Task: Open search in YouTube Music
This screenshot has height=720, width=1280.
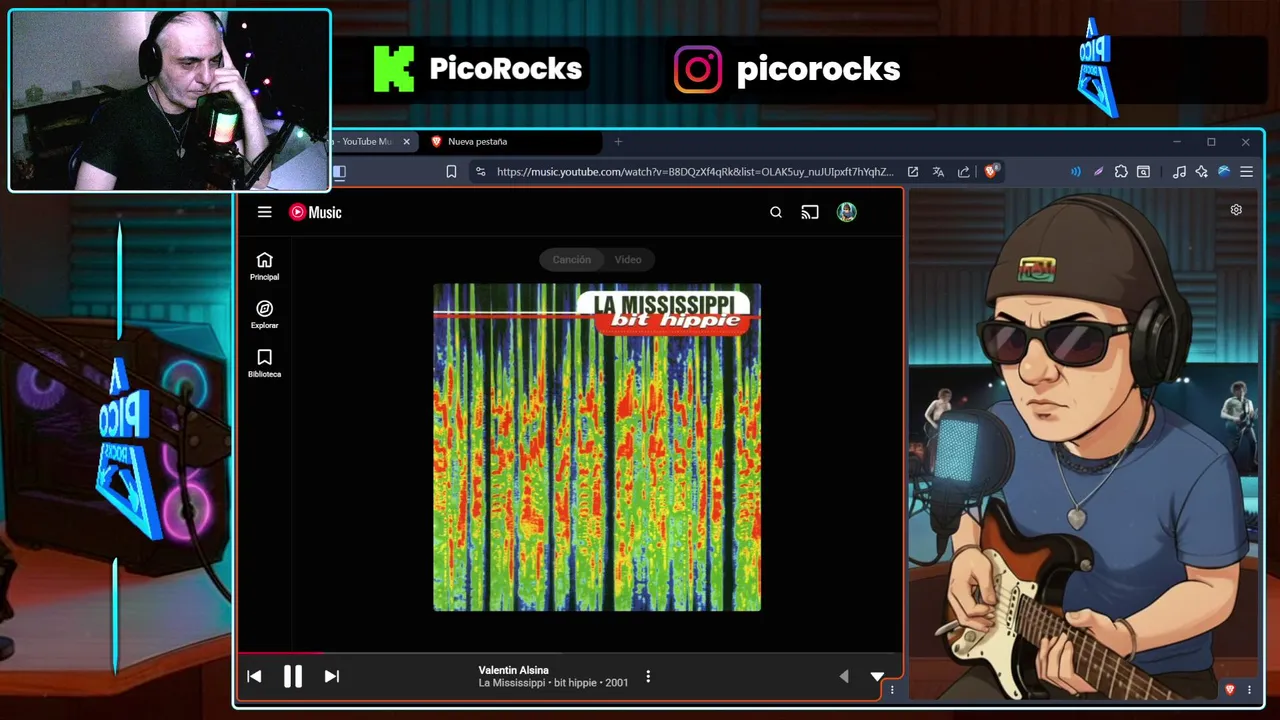Action: point(776,212)
